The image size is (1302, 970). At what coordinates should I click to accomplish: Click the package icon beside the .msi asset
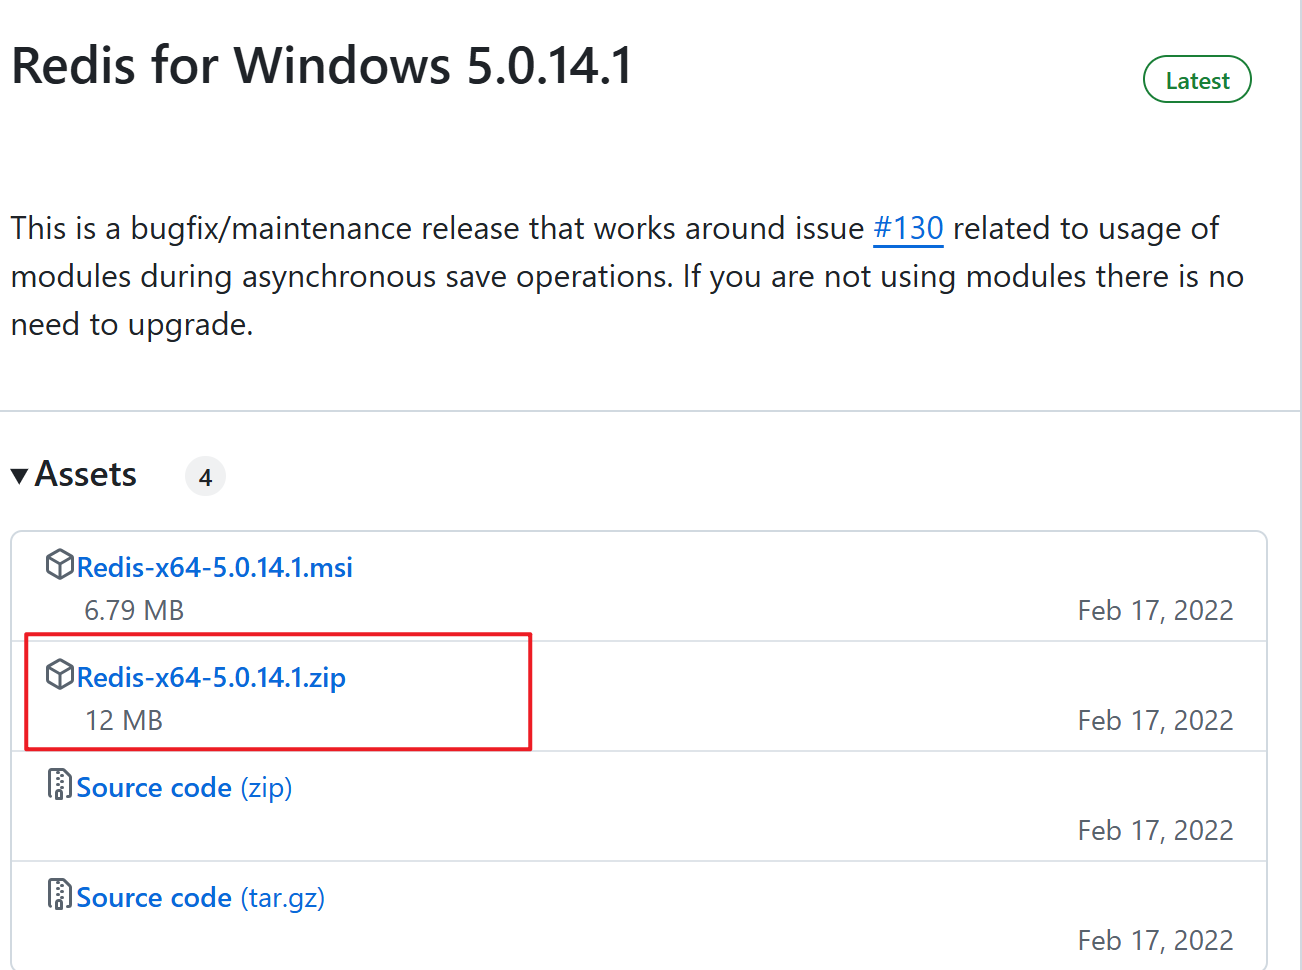click(59, 565)
